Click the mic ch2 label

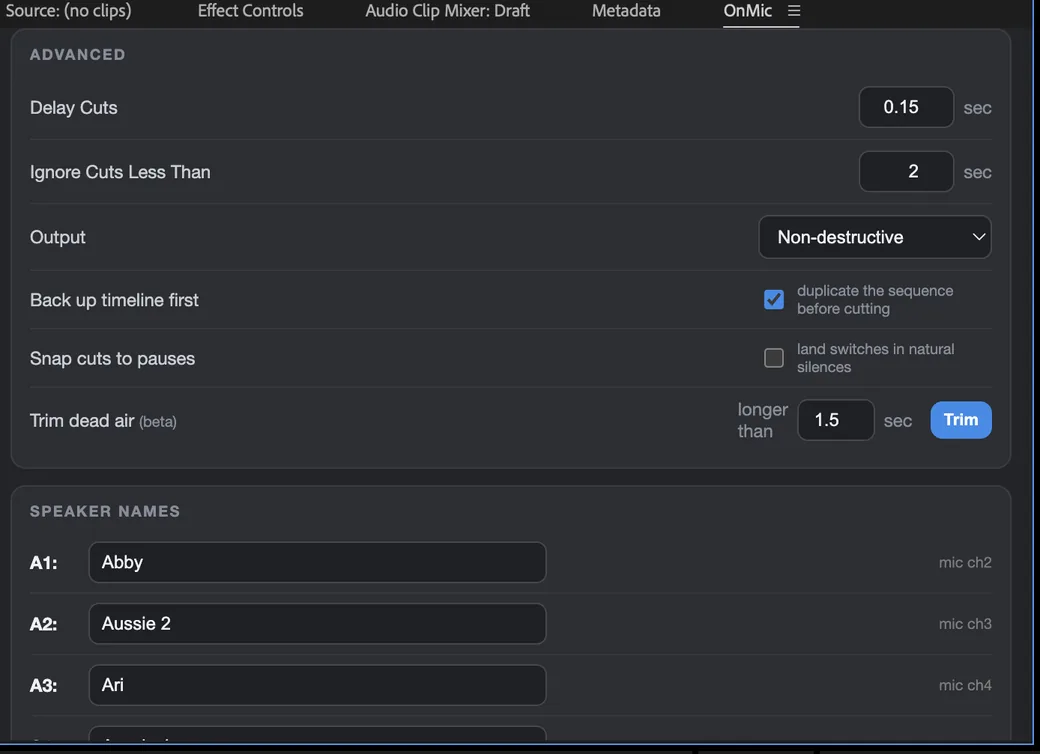click(965, 562)
